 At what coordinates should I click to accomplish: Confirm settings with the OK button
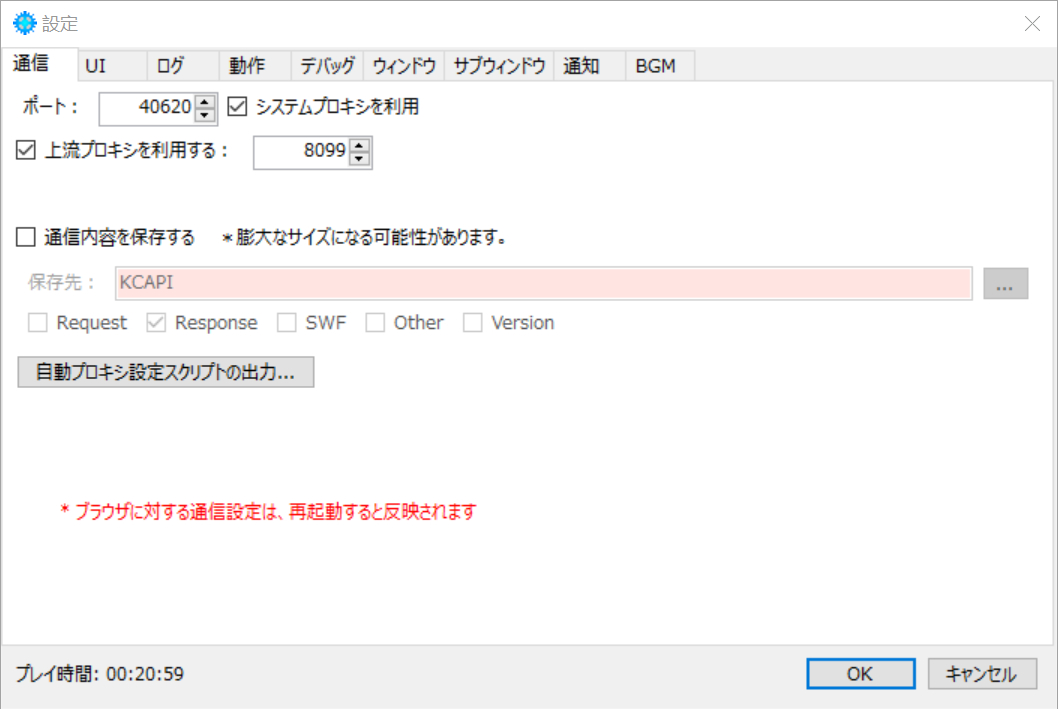[x=861, y=673]
